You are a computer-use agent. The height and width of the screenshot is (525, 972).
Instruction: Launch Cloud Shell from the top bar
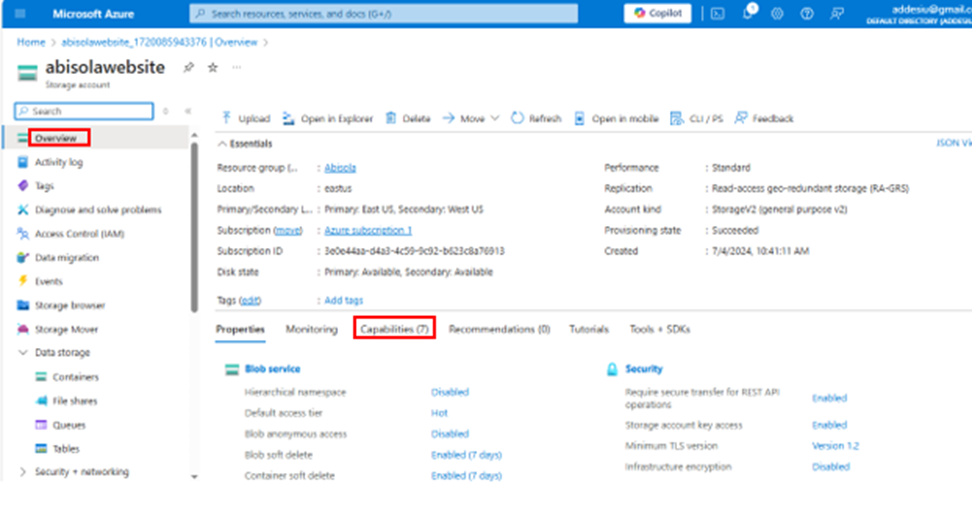pyautogui.click(x=717, y=14)
